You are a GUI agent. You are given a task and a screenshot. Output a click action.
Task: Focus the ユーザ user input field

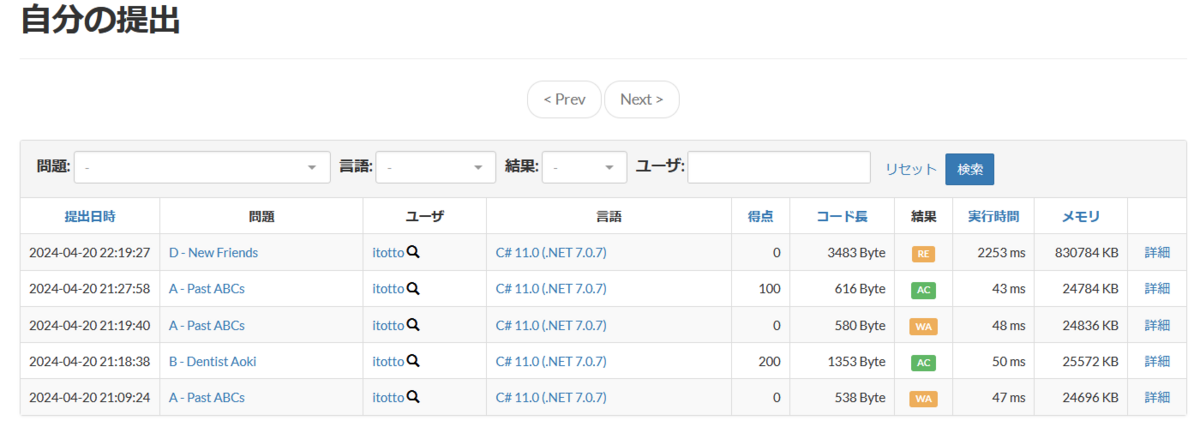(779, 167)
